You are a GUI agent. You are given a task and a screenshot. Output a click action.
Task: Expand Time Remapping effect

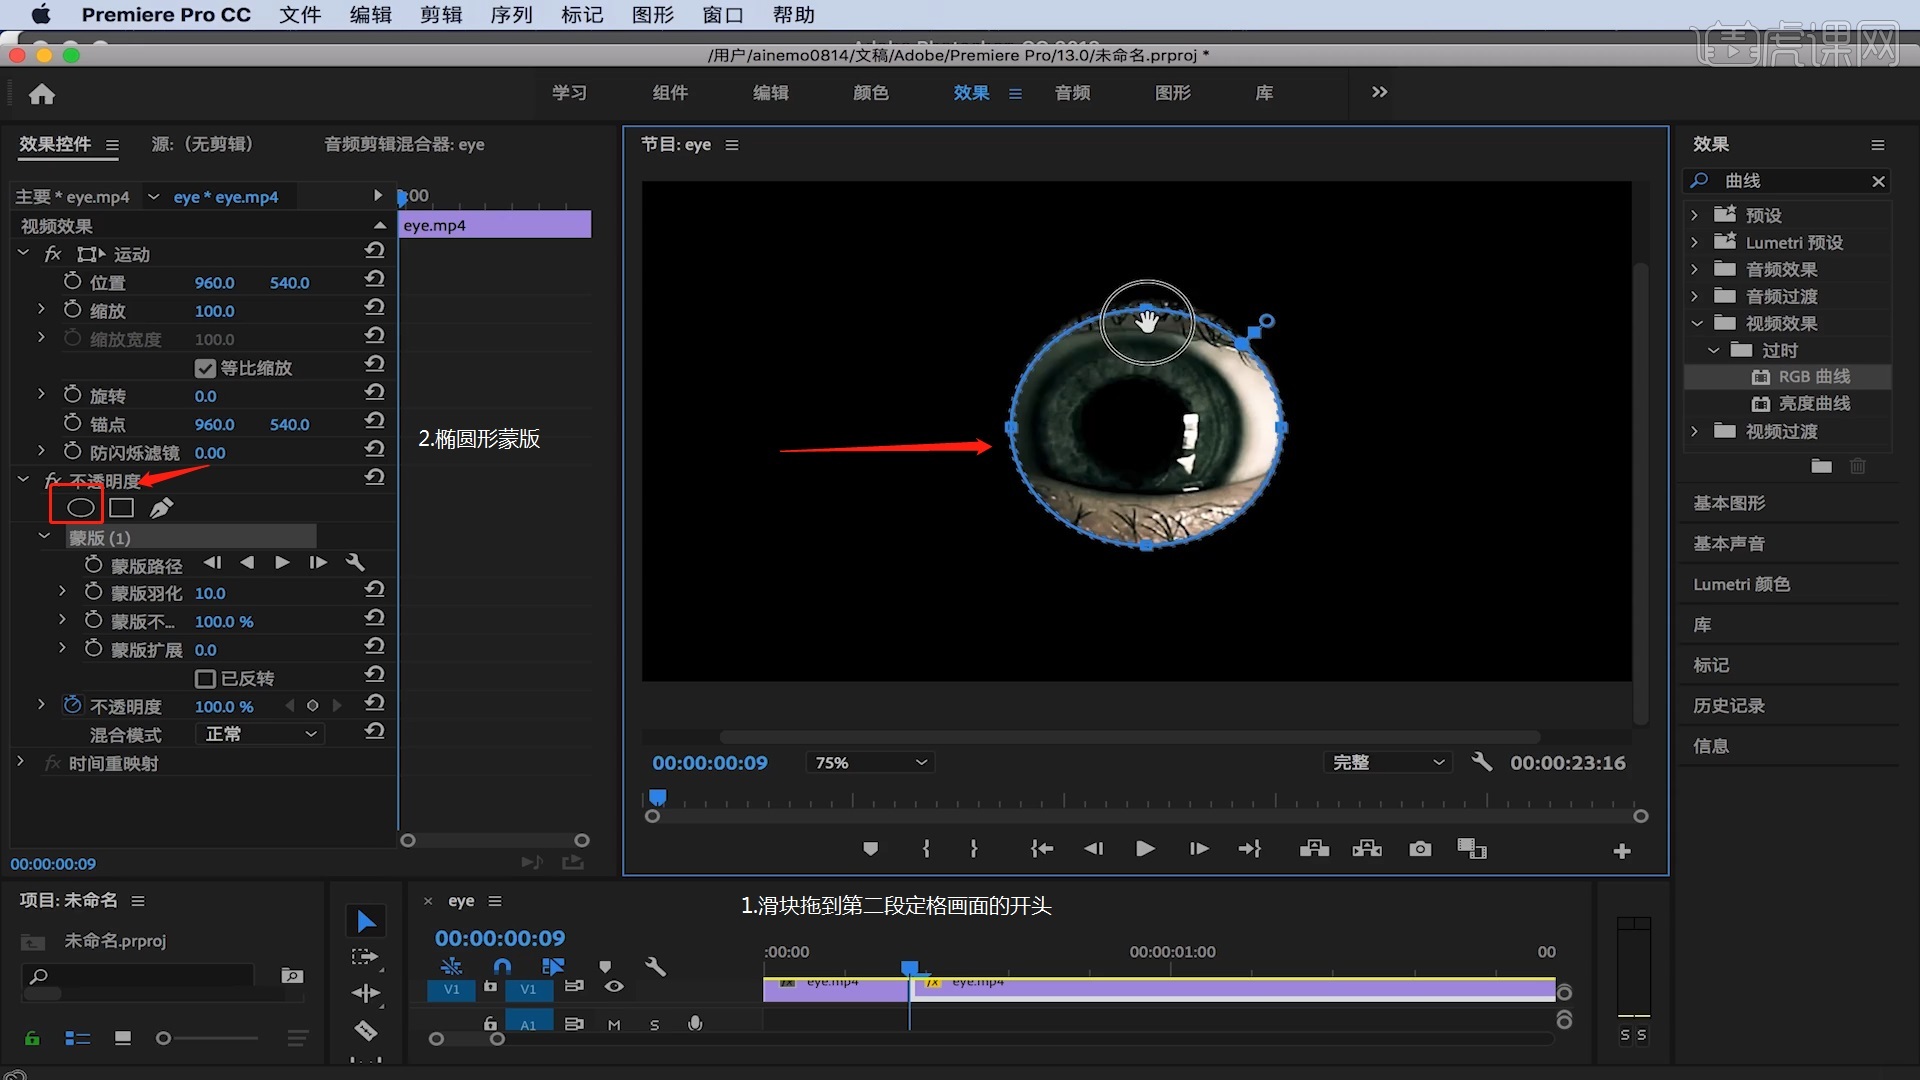pyautogui.click(x=20, y=762)
